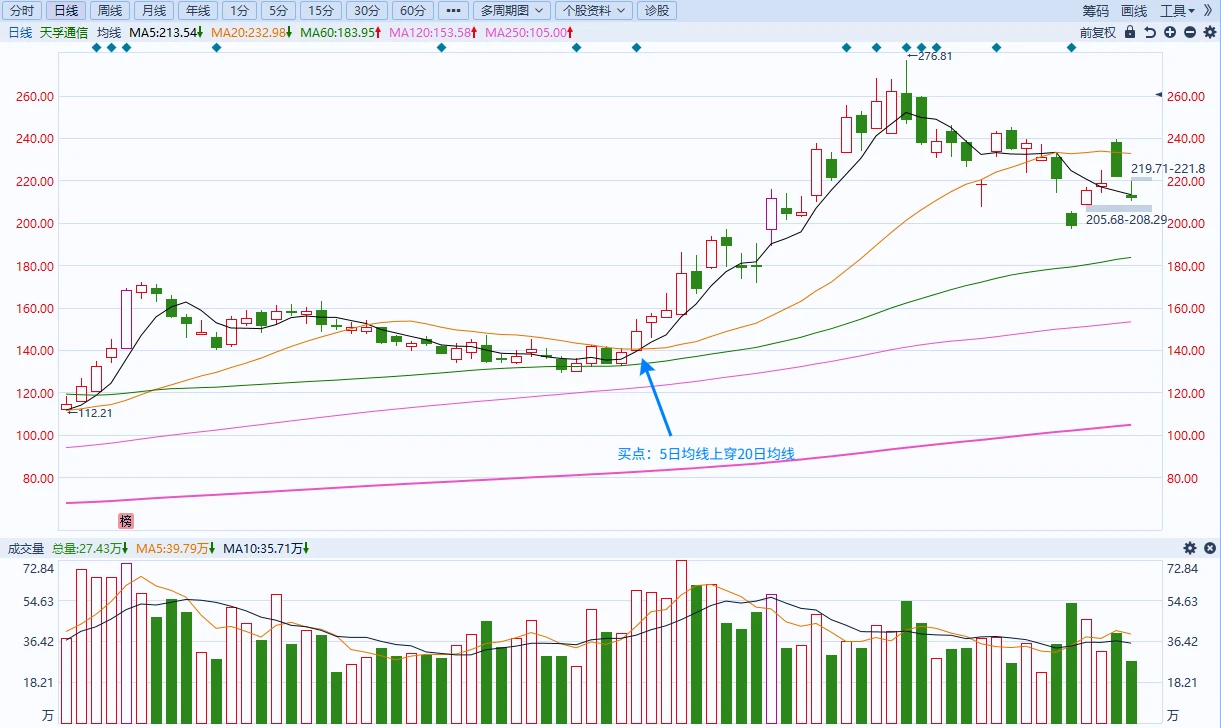Zoom in the K-line chart with the plus icon
Viewport: 1221px width, 728px height.
point(1170,32)
